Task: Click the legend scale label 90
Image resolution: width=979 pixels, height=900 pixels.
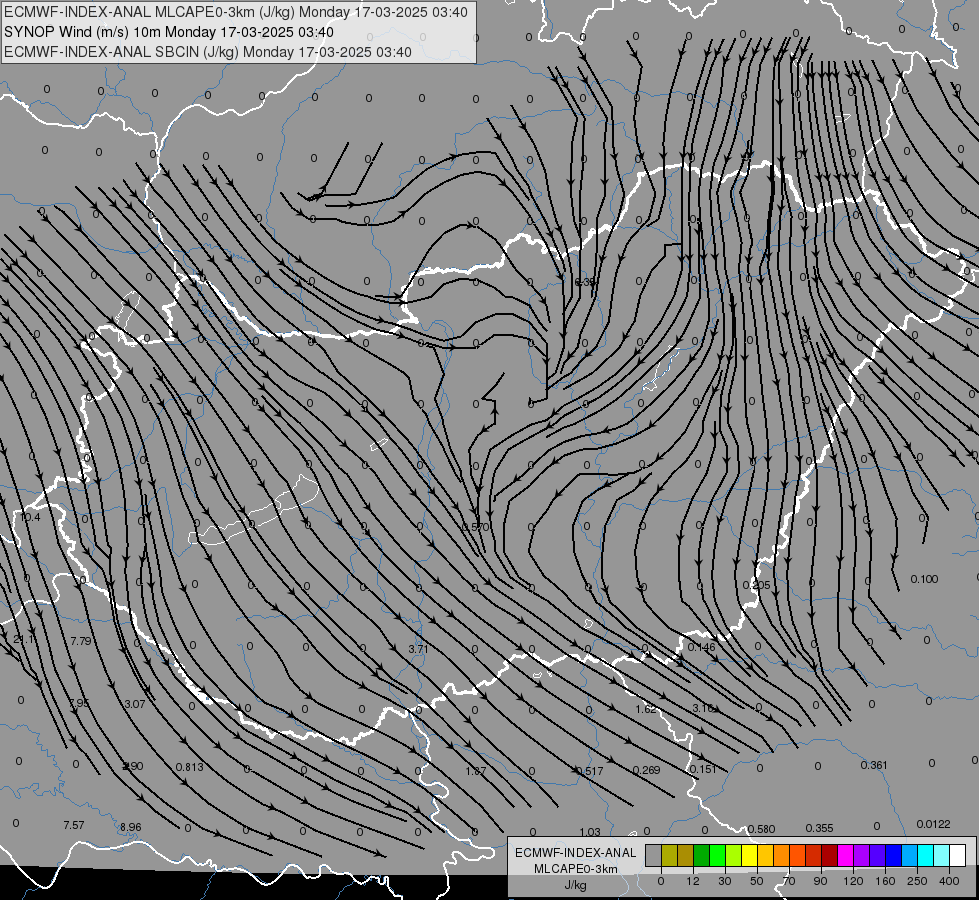Action: (x=820, y=881)
